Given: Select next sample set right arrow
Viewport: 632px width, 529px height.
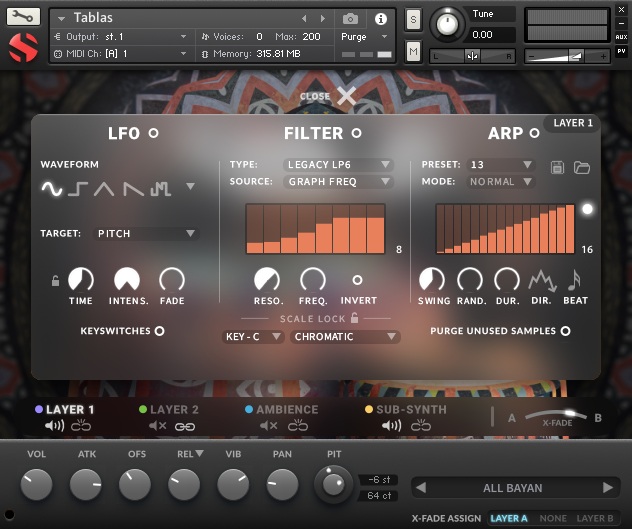Looking at the screenshot, I should (608, 488).
